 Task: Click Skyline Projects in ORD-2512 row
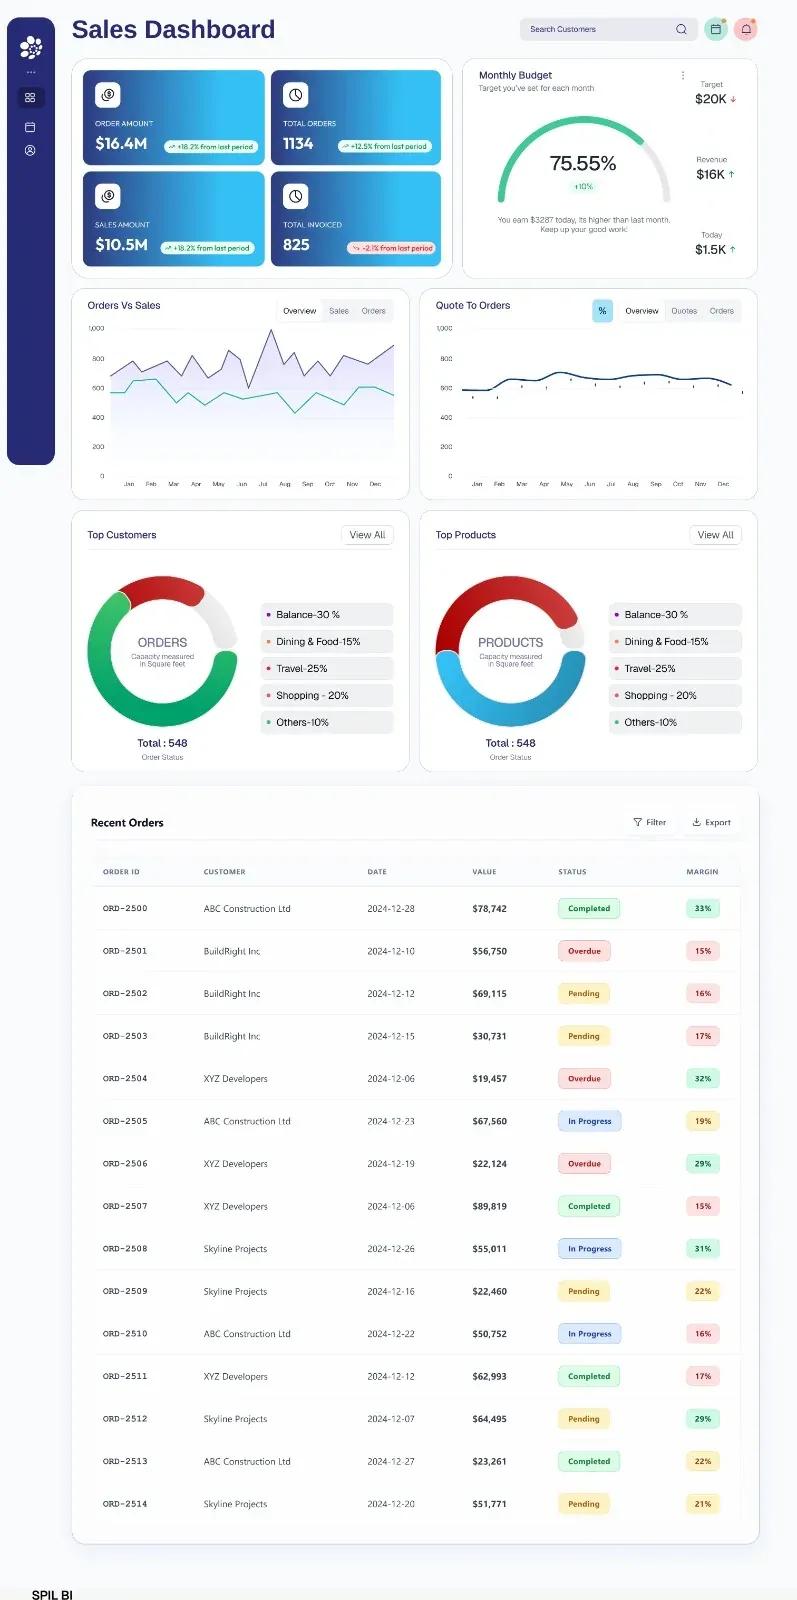click(235, 1418)
